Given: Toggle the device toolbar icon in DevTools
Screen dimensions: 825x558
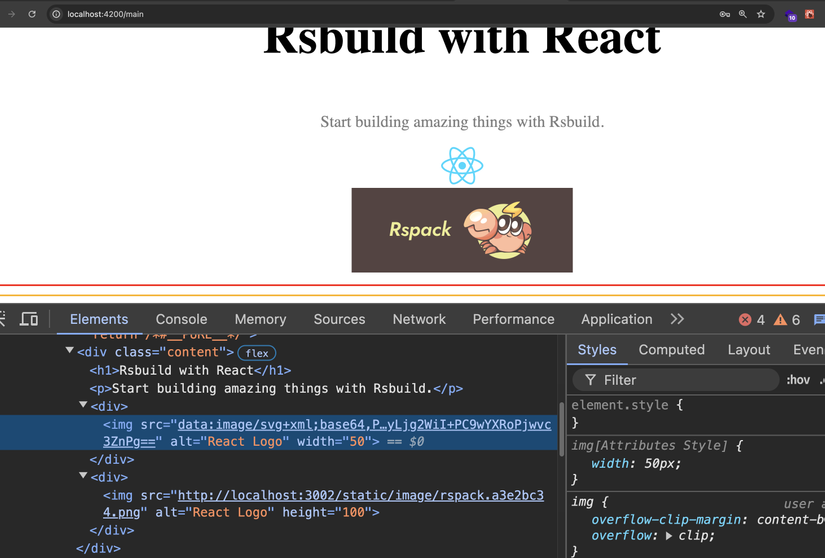Looking at the screenshot, I should pyautogui.click(x=29, y=319).
